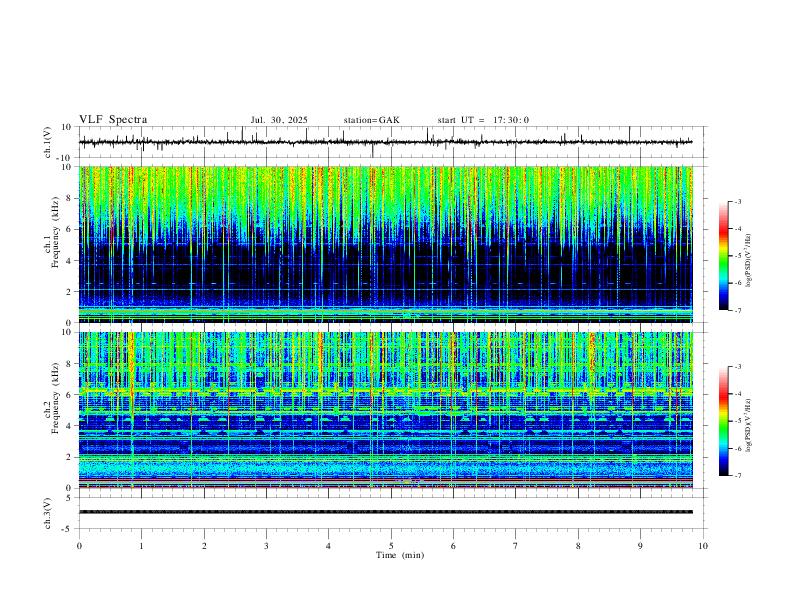The height and width of the screenshot is (612, 792).
Task: Click the "-7" label on ch.1 colorbar
Action: pyautogui.click(x=738, y=311)
